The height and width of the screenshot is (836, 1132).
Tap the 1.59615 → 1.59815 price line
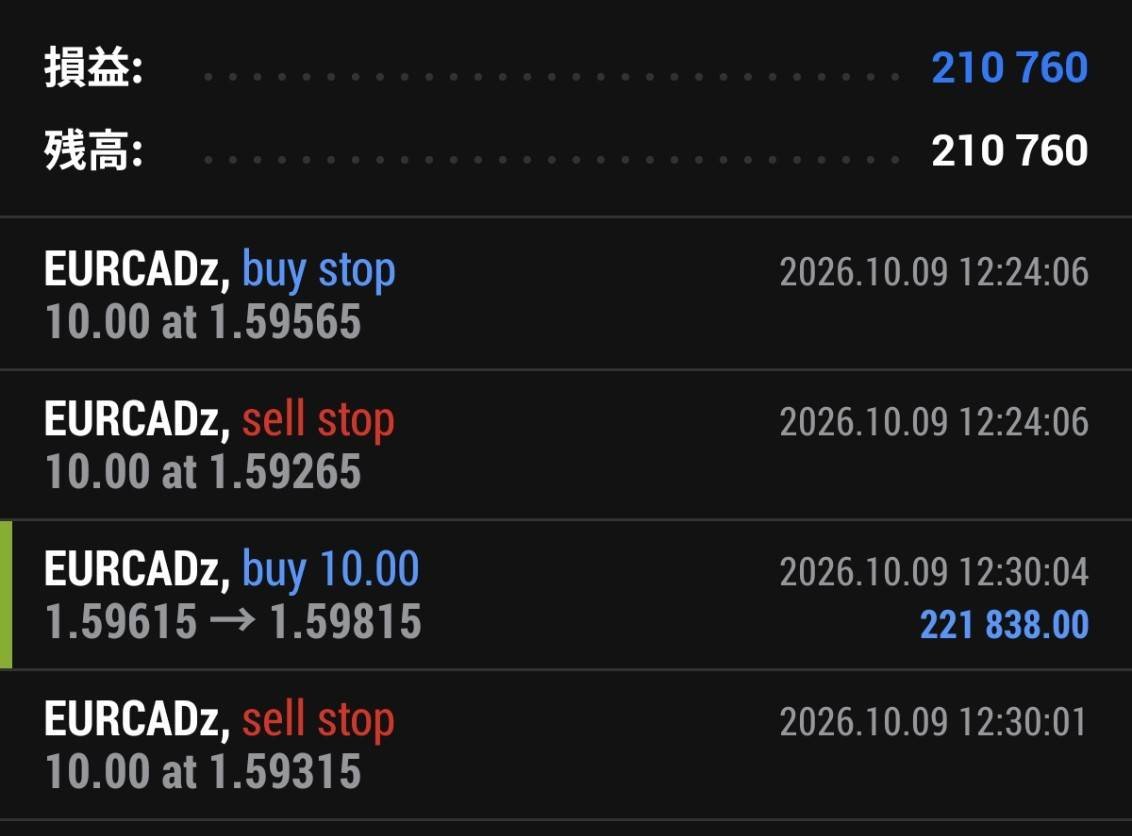pos(233,622)
